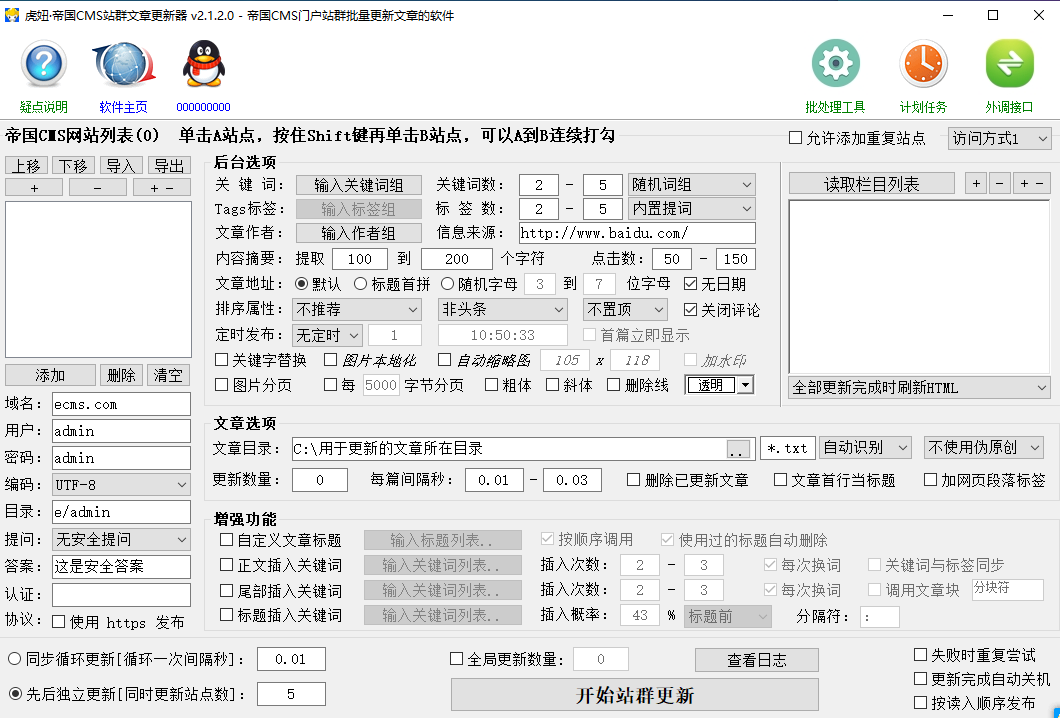Open the 不推荐 sort dropdown

point(357,310)
